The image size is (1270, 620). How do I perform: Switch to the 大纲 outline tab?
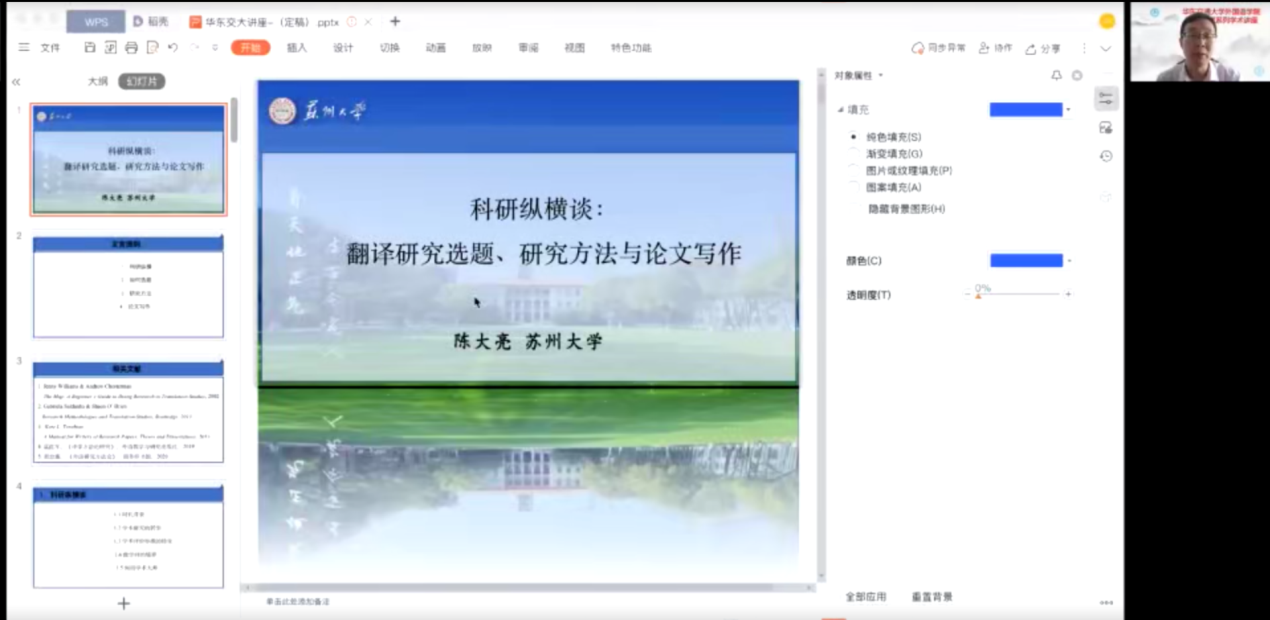click(97, 82)
